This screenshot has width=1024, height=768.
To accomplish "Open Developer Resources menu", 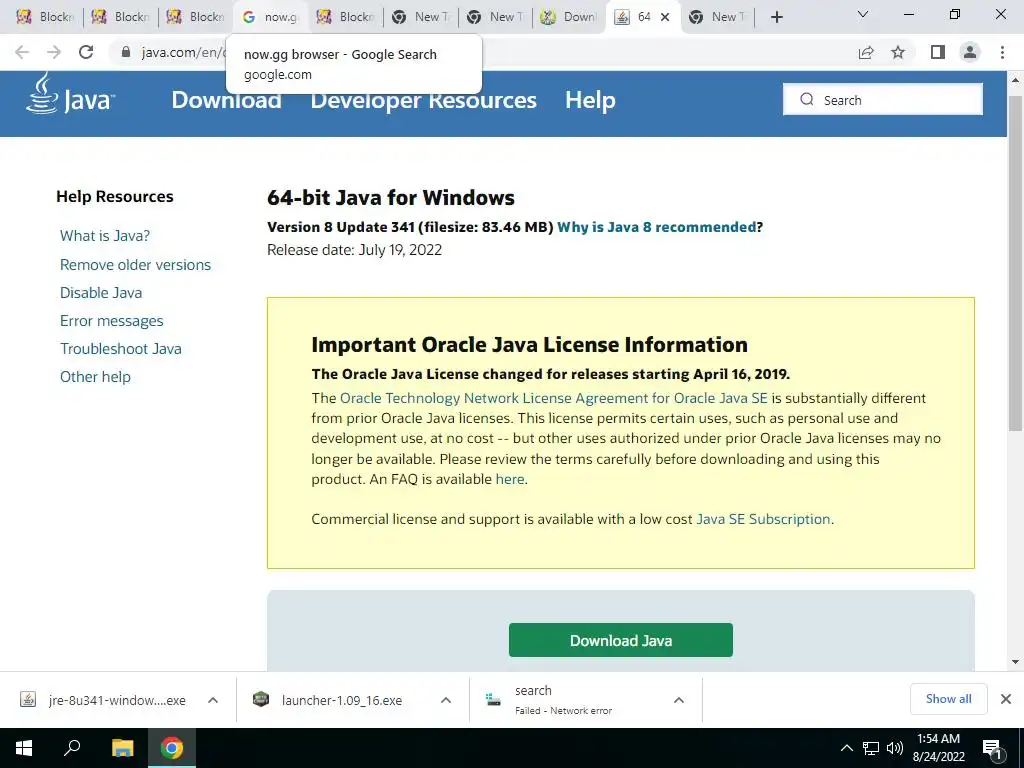I will tap(423, 100).
